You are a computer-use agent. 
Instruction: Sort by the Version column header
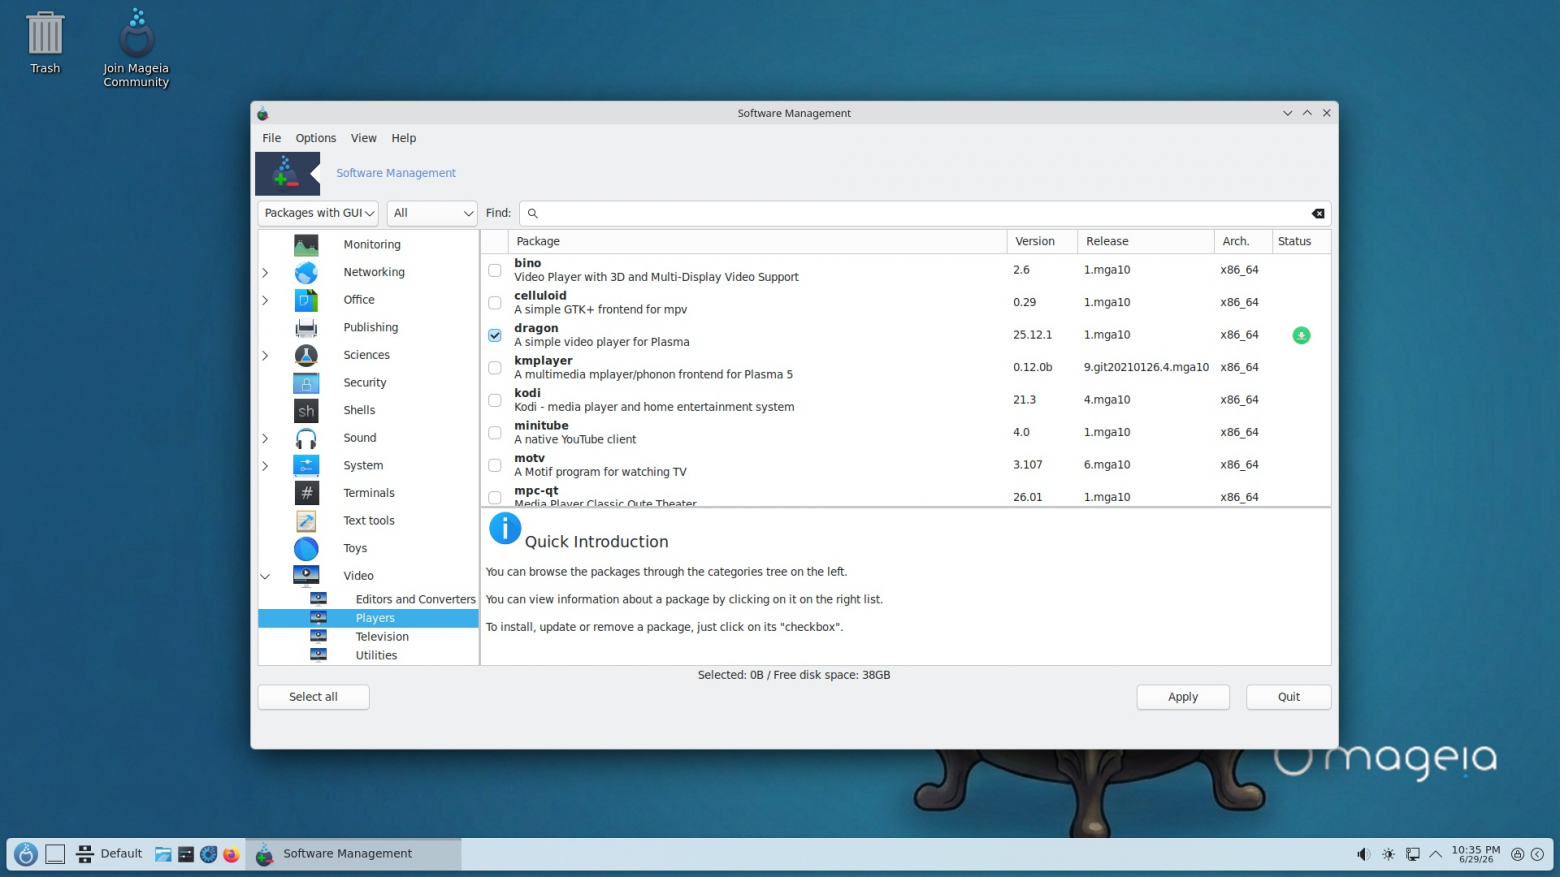click(1042, 241)
